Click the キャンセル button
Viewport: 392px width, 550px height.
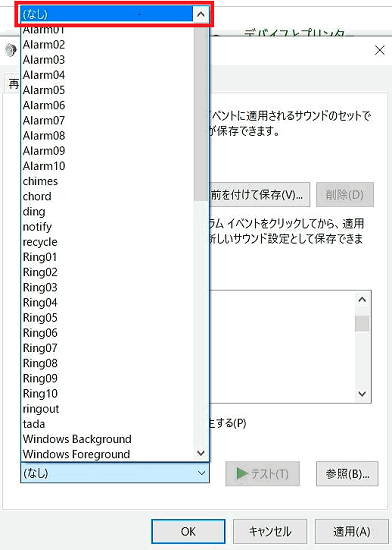(270, 531)
